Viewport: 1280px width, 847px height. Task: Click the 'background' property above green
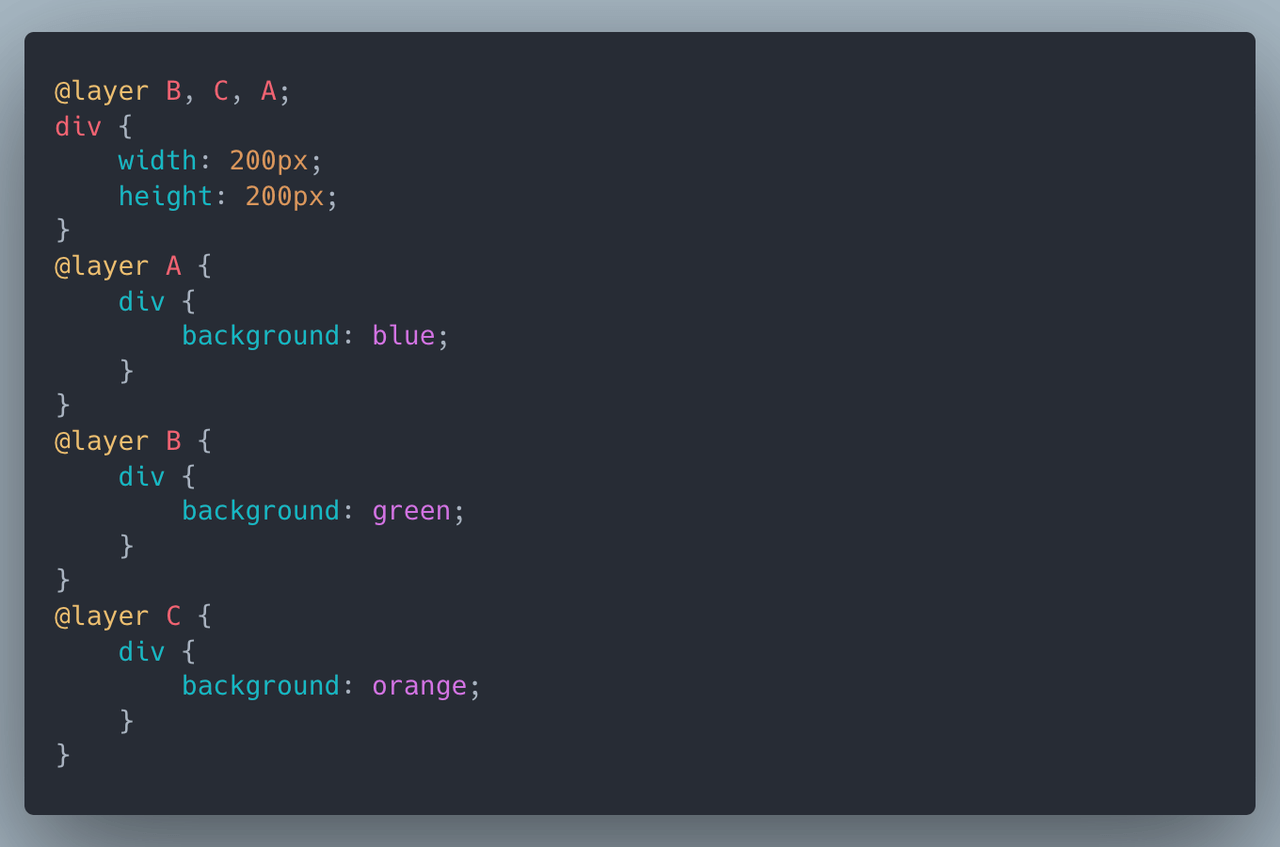pyautogui.click(x=261, y=511)
